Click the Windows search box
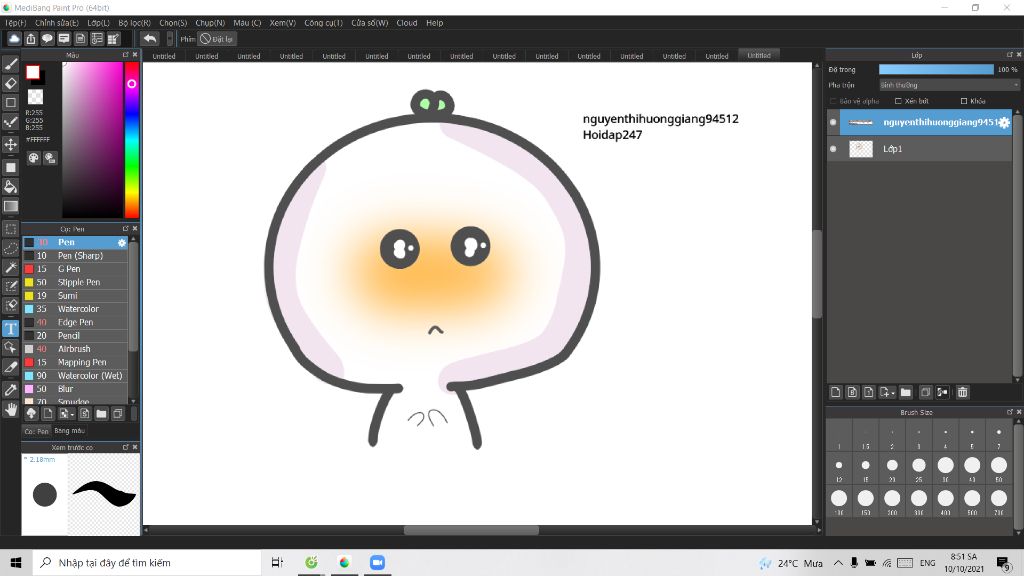Screen dimensions: 1024x576 click(x=146, y=562)
